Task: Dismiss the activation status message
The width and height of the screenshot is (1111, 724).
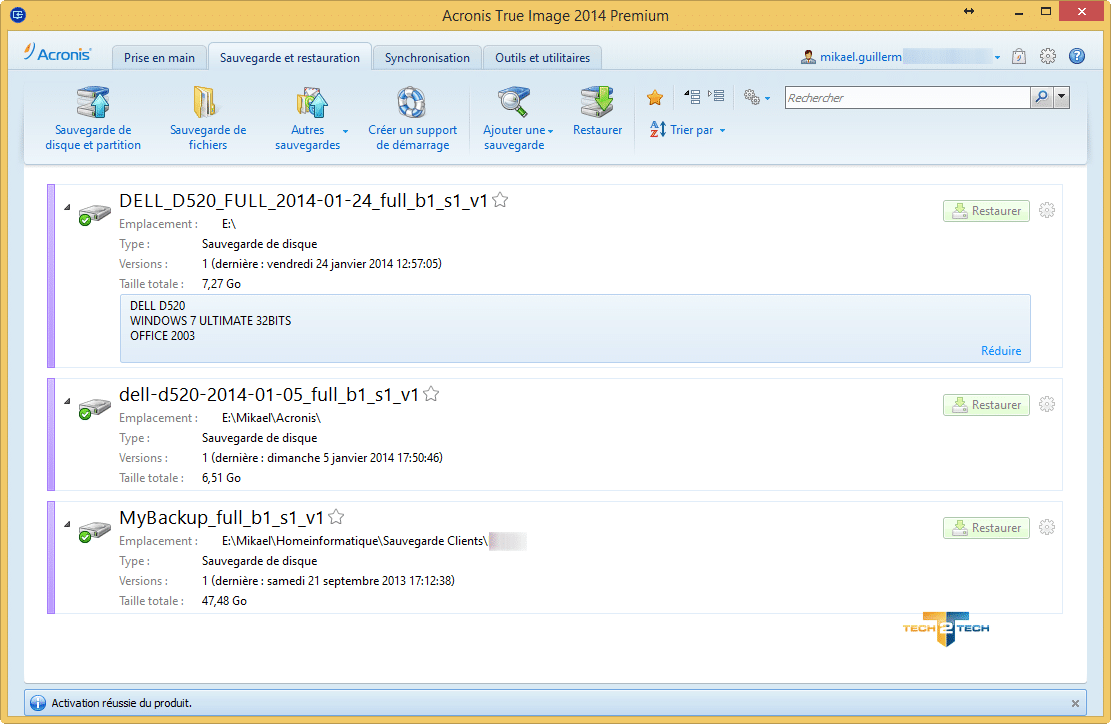Action: pyautogui.click(x=1075, y=703)
